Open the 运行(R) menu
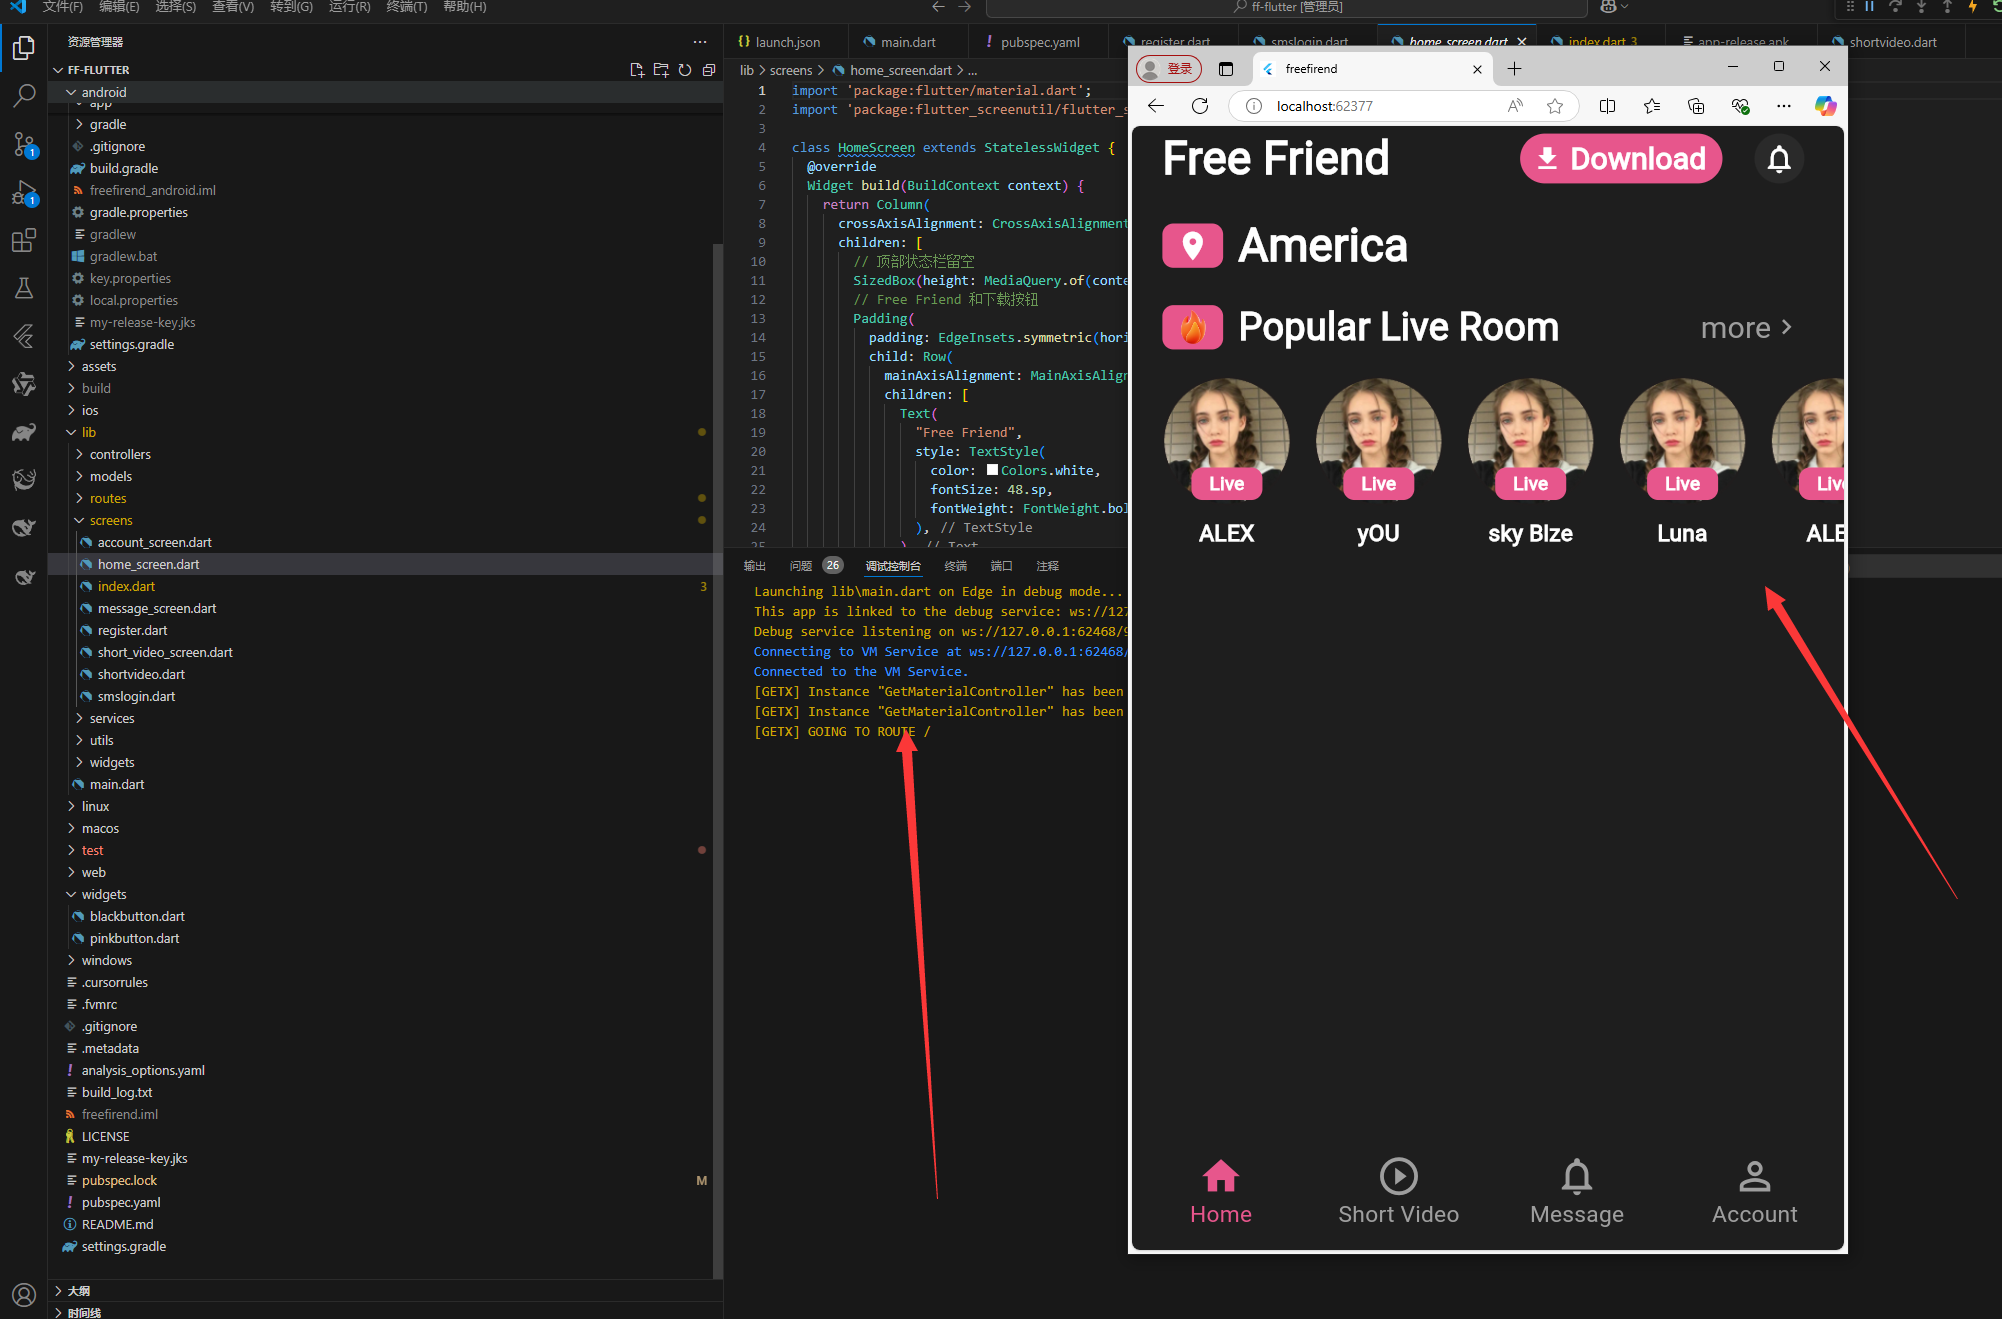The width and height of the screenshot is (2002, 1319). pos(349,7)
